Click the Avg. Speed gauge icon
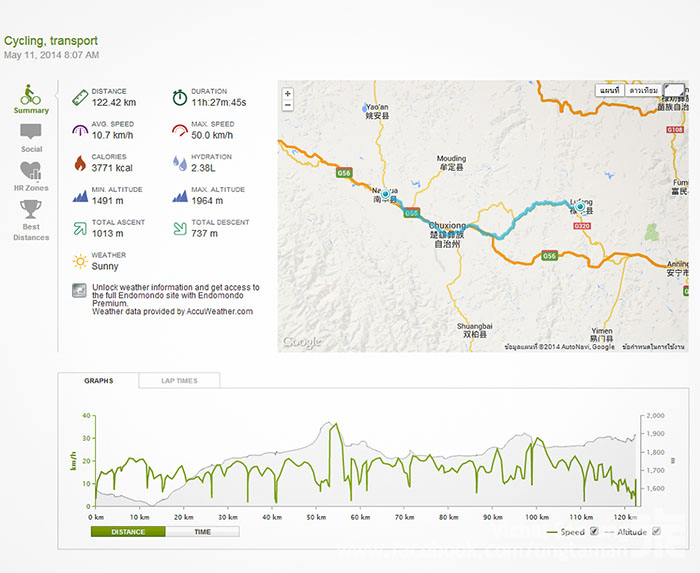Screen dimensions: 700x573 click(x=80, y=130)
